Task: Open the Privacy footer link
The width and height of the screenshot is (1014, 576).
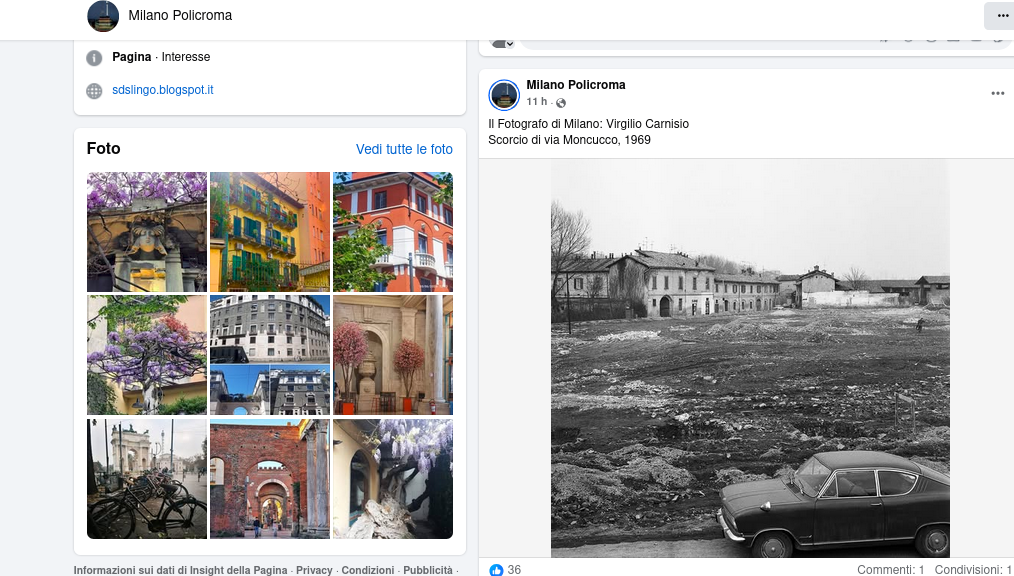Action: click(314, 570)
